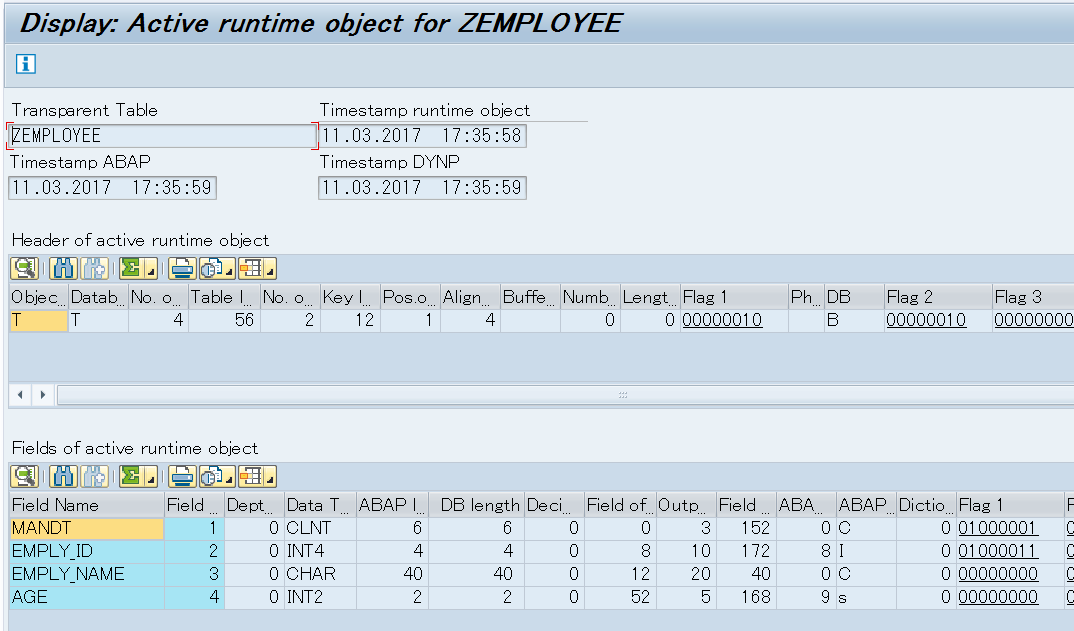The width and height of the screenshot is (1074, 631).
Task: Select the EMPLY_ID field name cell
Action: 87,551
